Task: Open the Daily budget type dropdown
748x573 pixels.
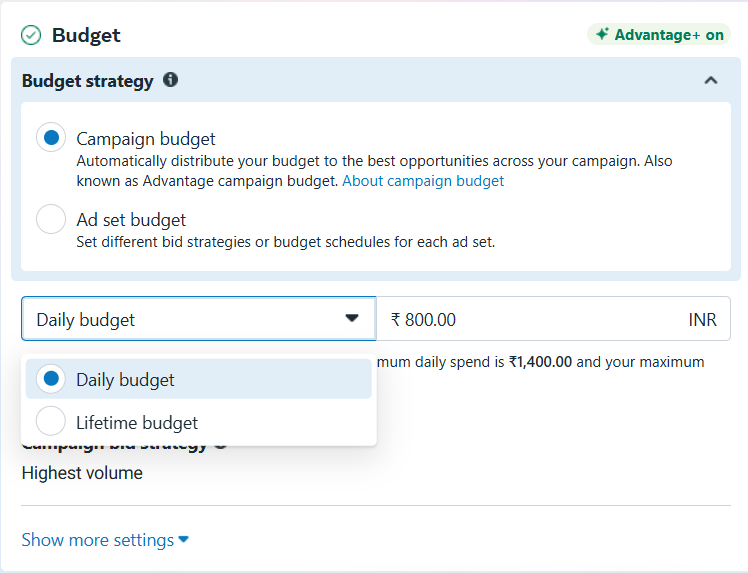Action: click(x=198, y=319)
